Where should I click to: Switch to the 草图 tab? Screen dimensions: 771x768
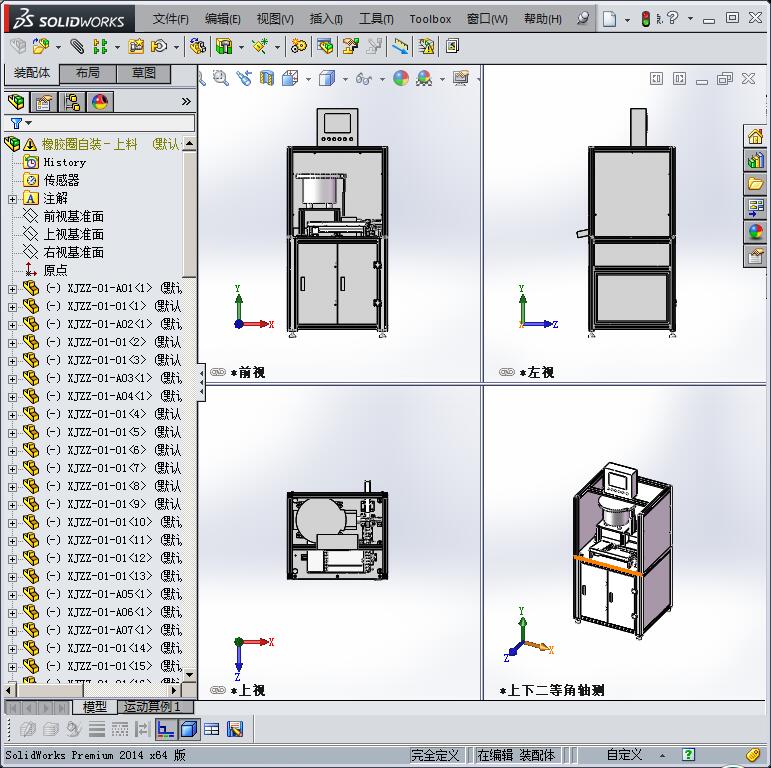[x=144, y=73]
